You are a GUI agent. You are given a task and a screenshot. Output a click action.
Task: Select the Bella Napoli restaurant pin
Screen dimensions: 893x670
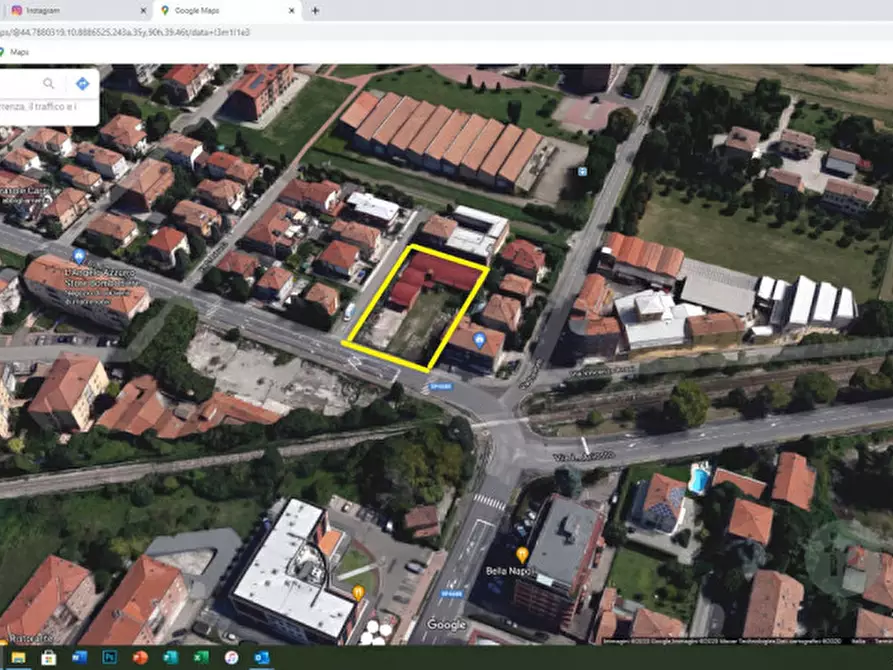[x=522, y=553]
